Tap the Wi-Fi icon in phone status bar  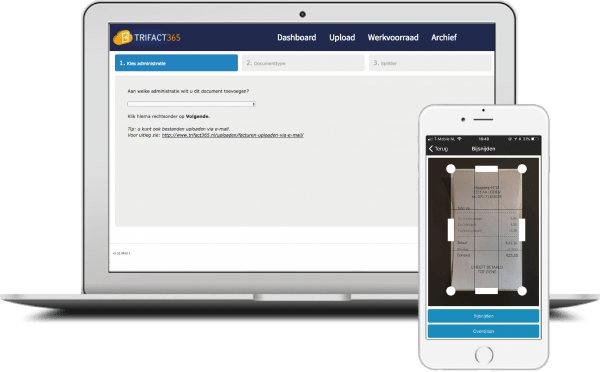click(460, 139)
